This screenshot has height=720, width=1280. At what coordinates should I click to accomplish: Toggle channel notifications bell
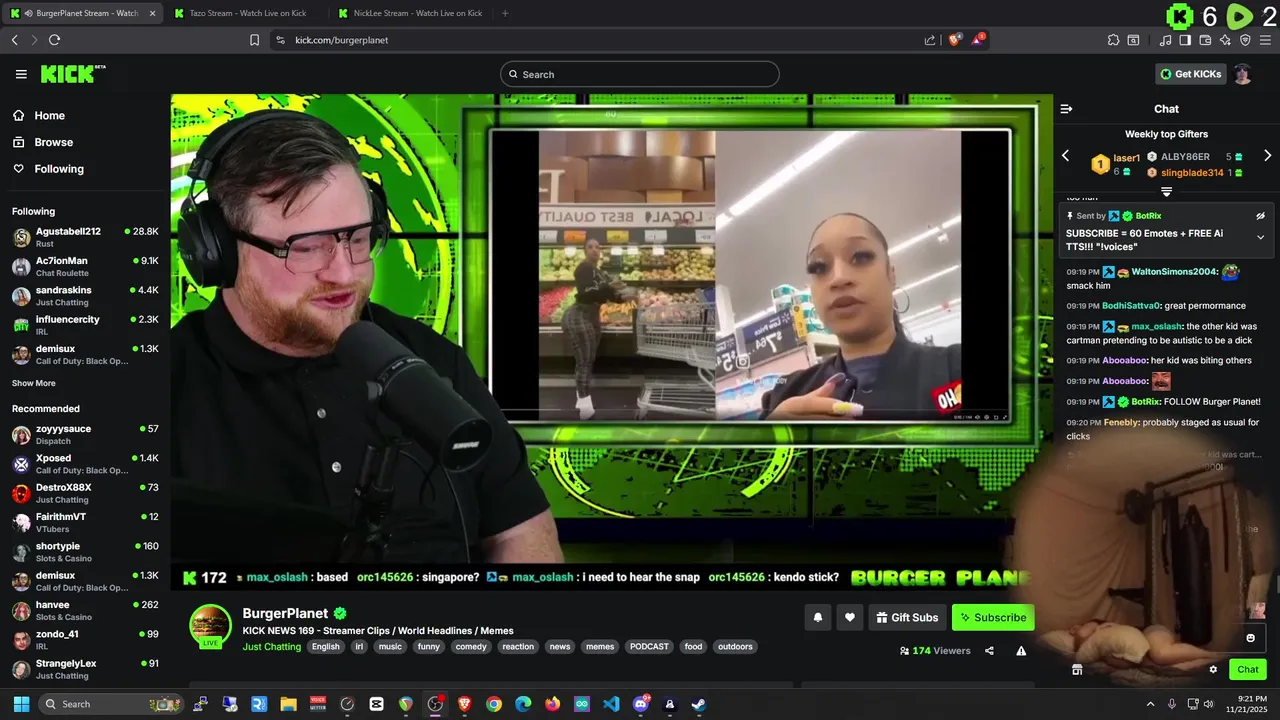coord(817,618)
